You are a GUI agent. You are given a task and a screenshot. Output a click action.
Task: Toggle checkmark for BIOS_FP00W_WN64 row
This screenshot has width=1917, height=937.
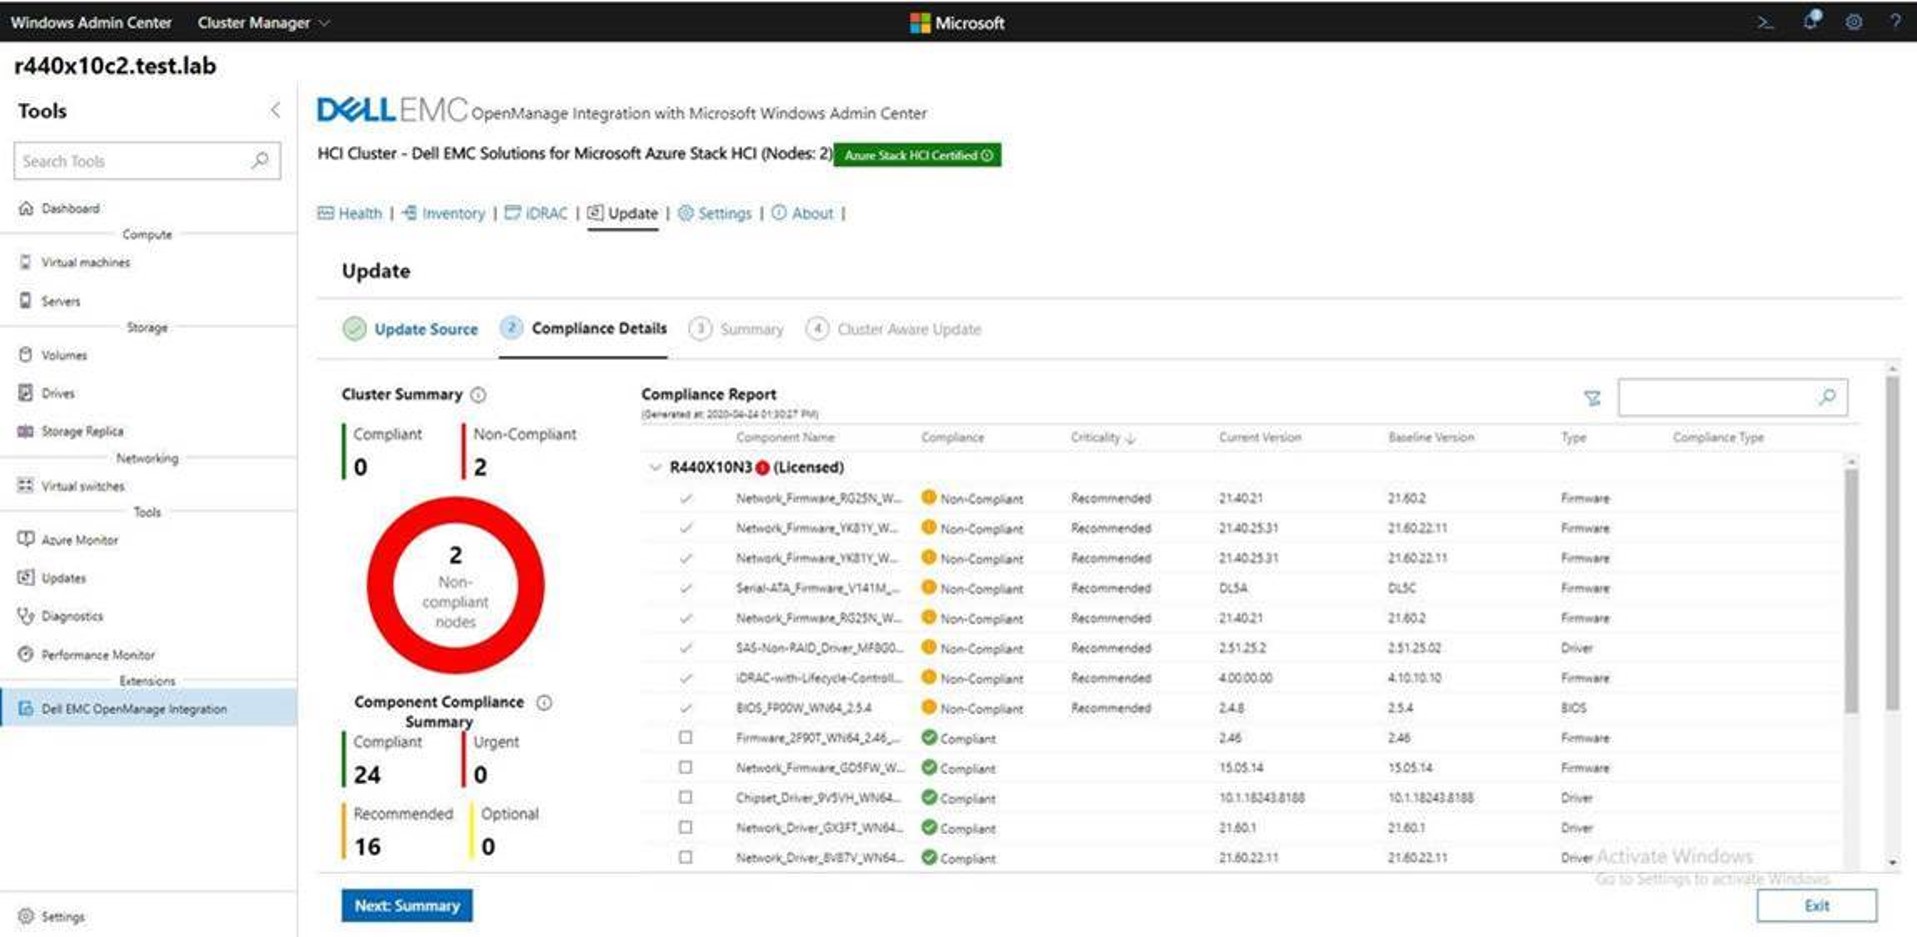pos(685,708)
